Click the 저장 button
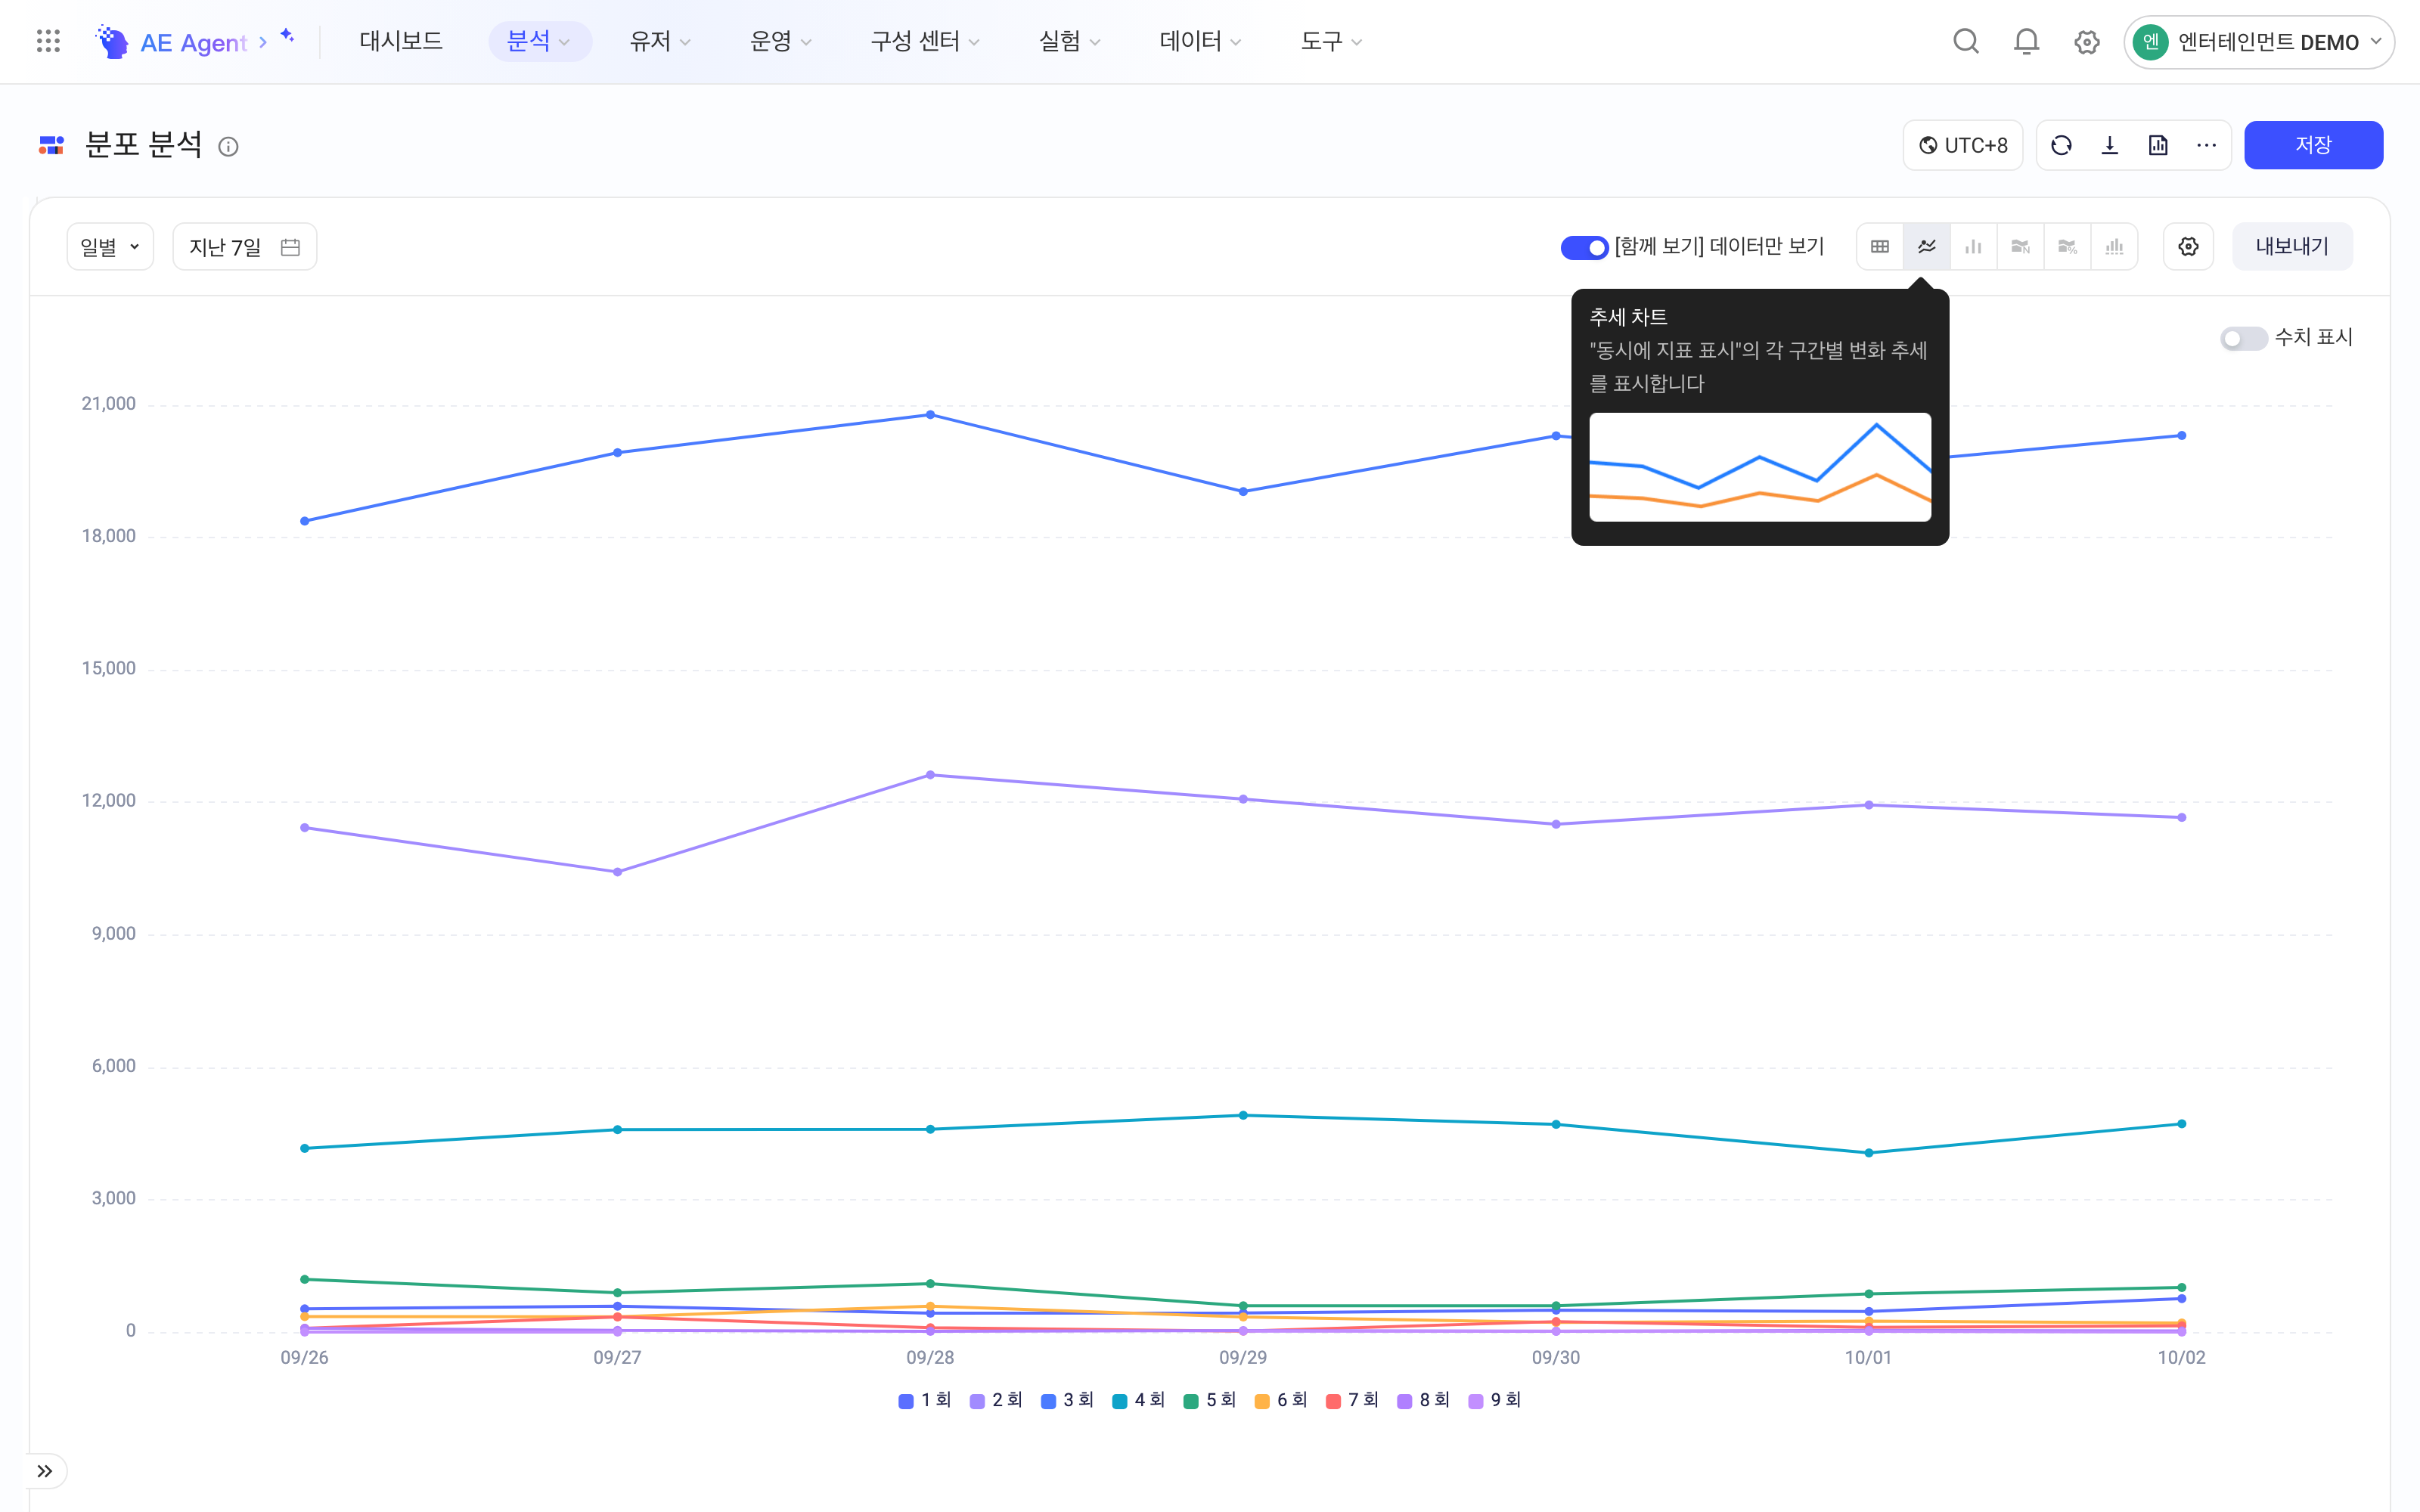This screenshot has width=2420, height=1512. [x=2313, y=146]
